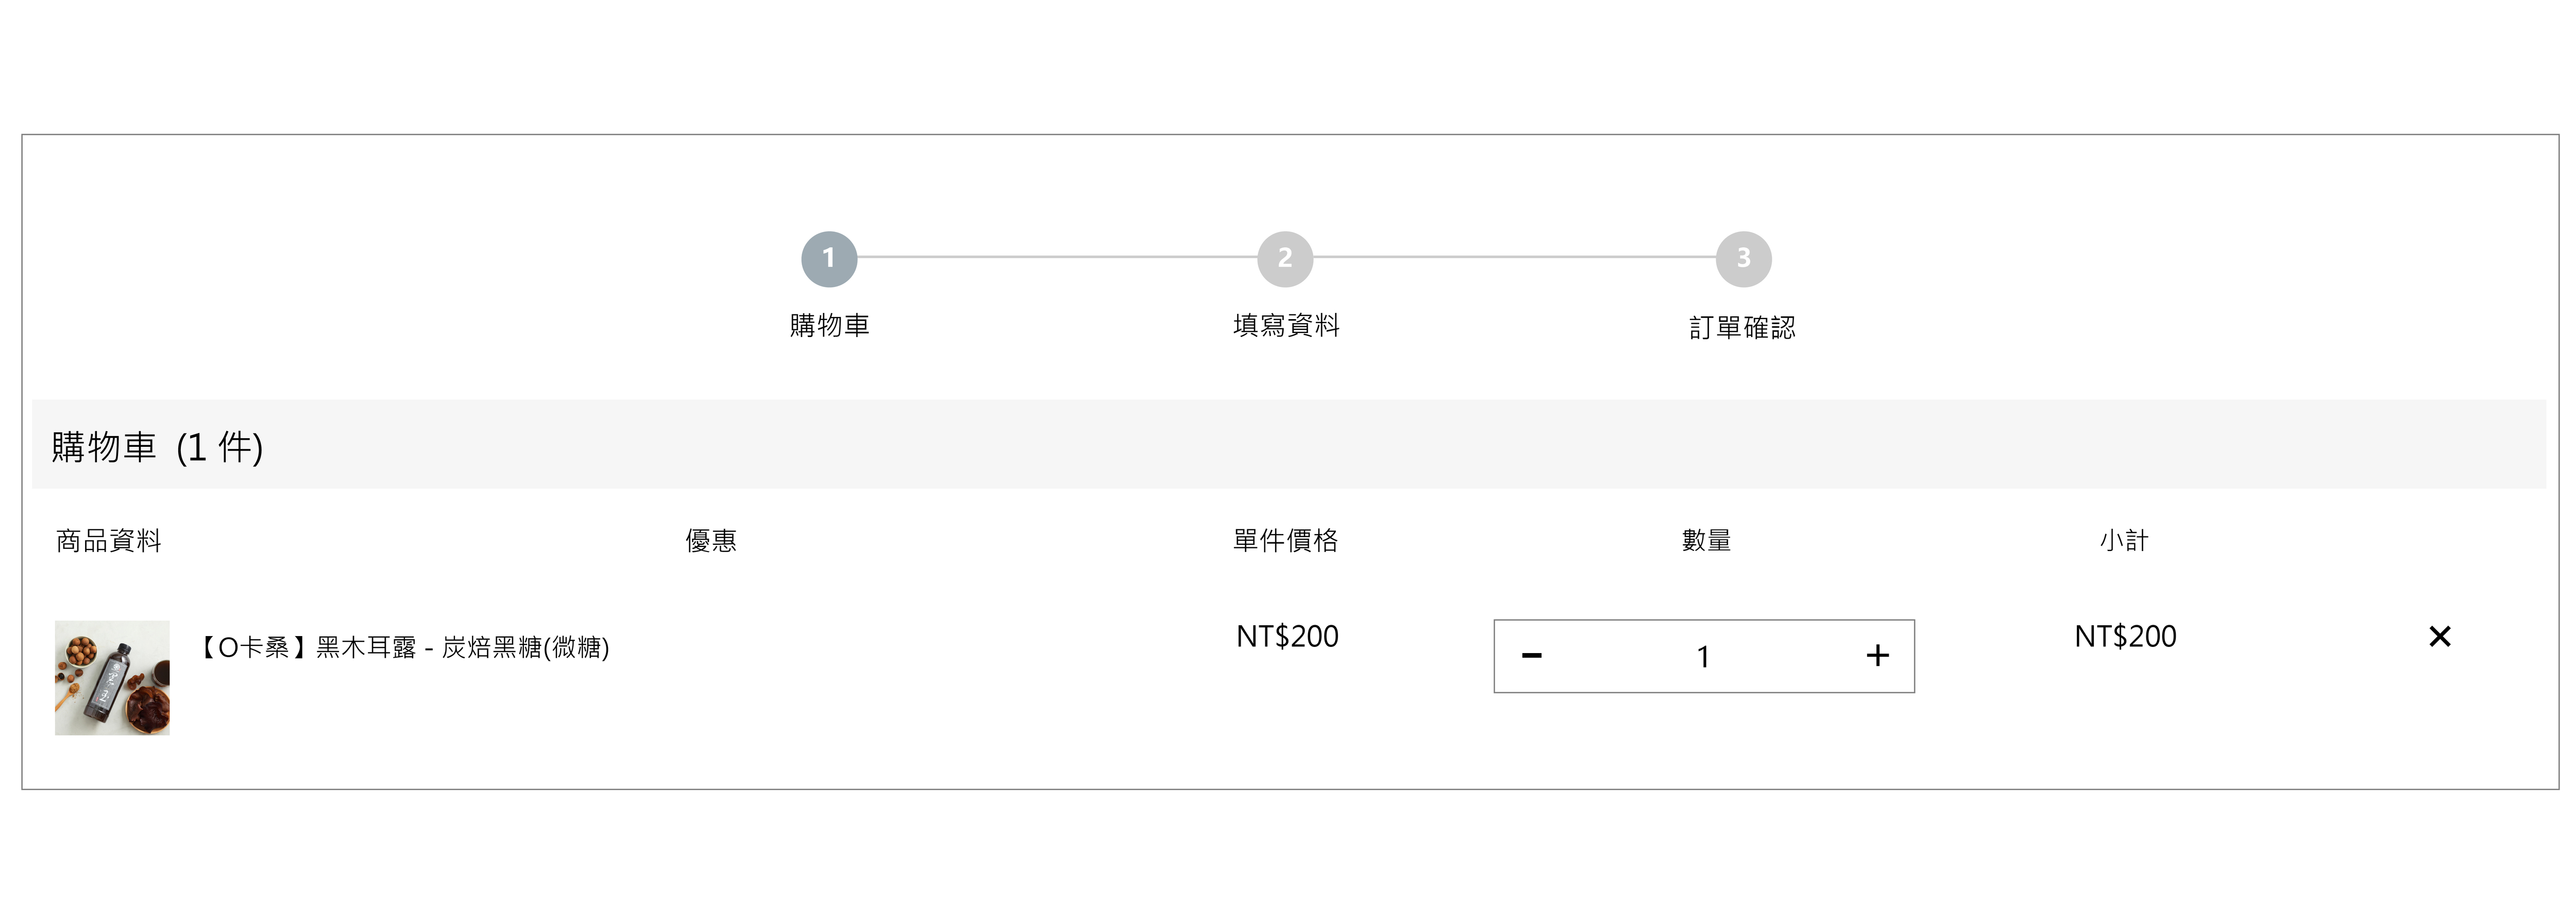Click the step 3 circle icon
This screenshot has height=902, width=2576.
tap(1743, 259)
